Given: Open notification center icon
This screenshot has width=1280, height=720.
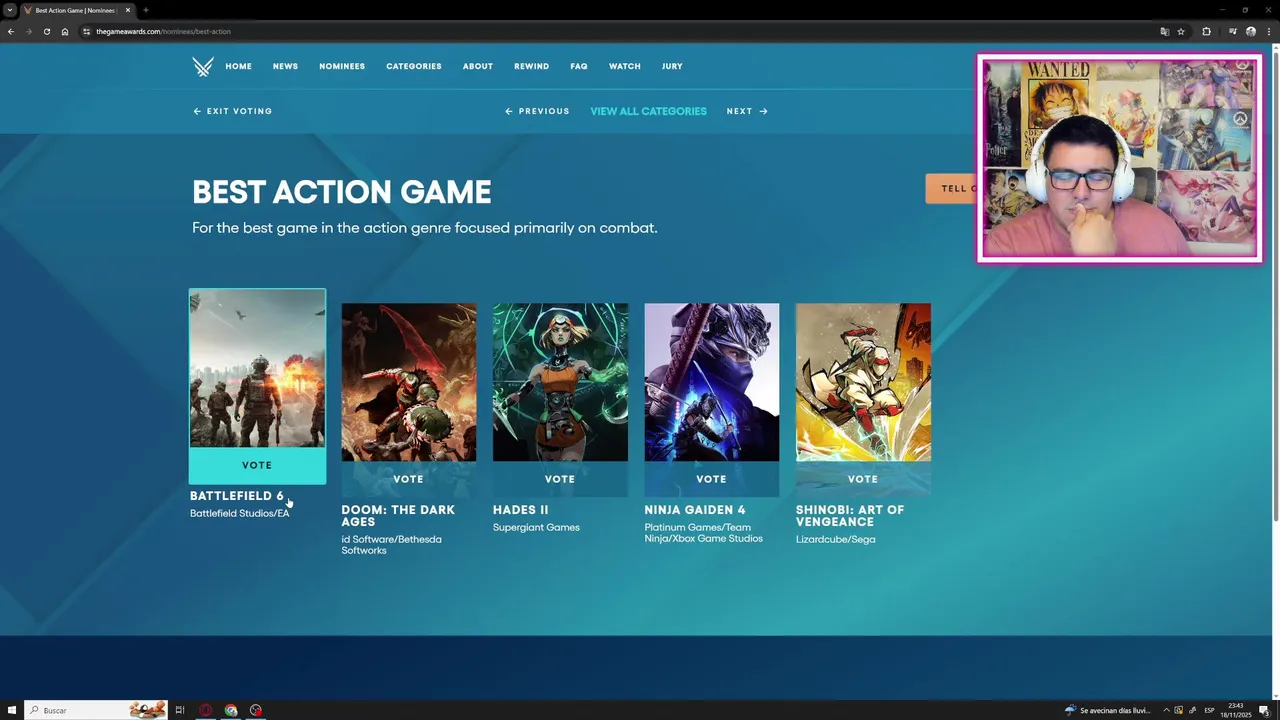Looking at the screenshot, I should click(1264, 710).
